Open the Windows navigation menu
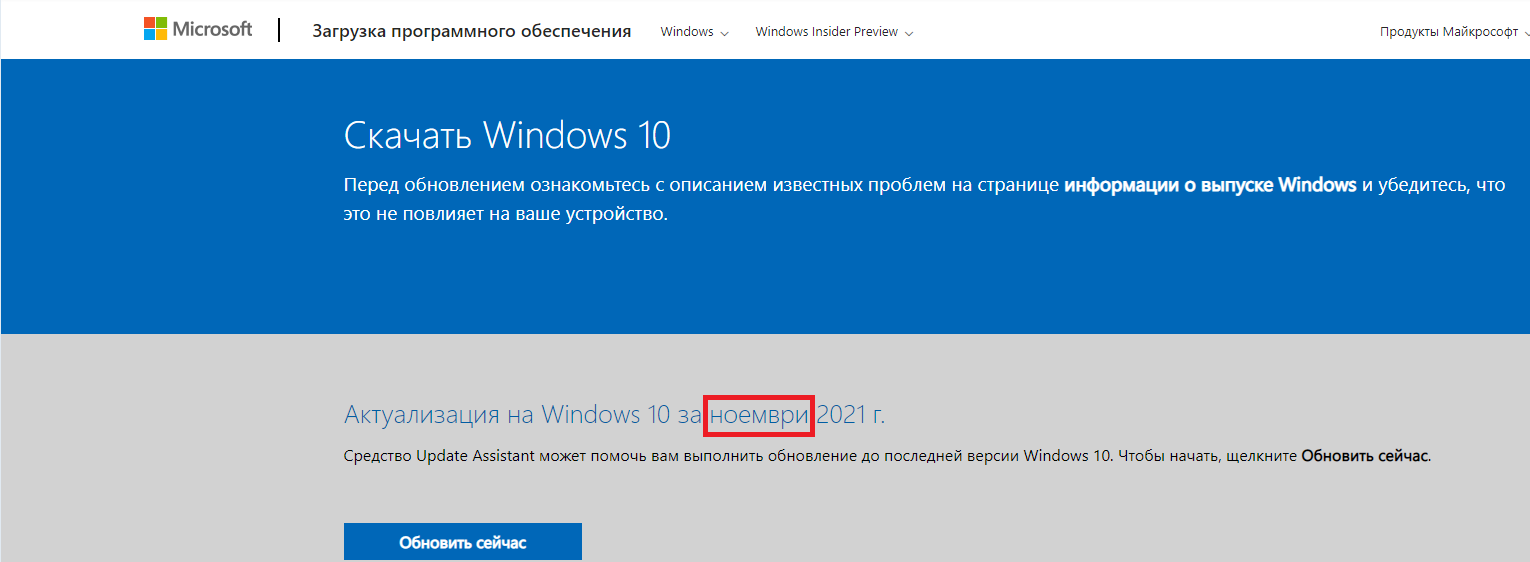This screenshot has height=562, width=1530. pyautogui.click(x=687, y=32)
